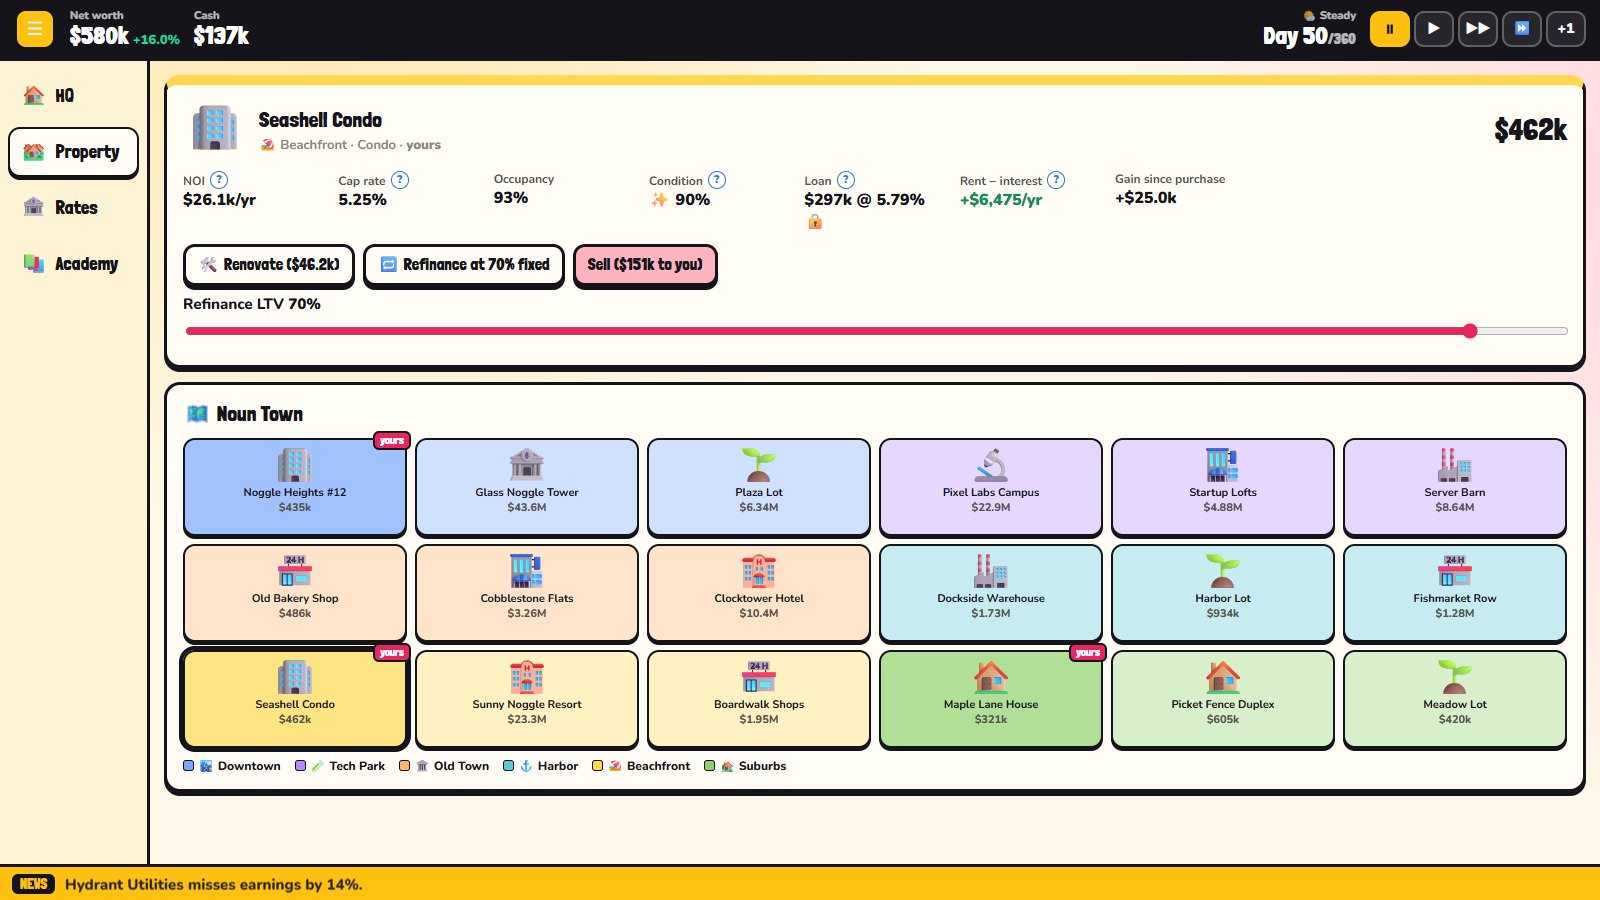The image size is (1600, 900).
Task: Select Noggle Heights #12 property card
Action: coord(295,487)
